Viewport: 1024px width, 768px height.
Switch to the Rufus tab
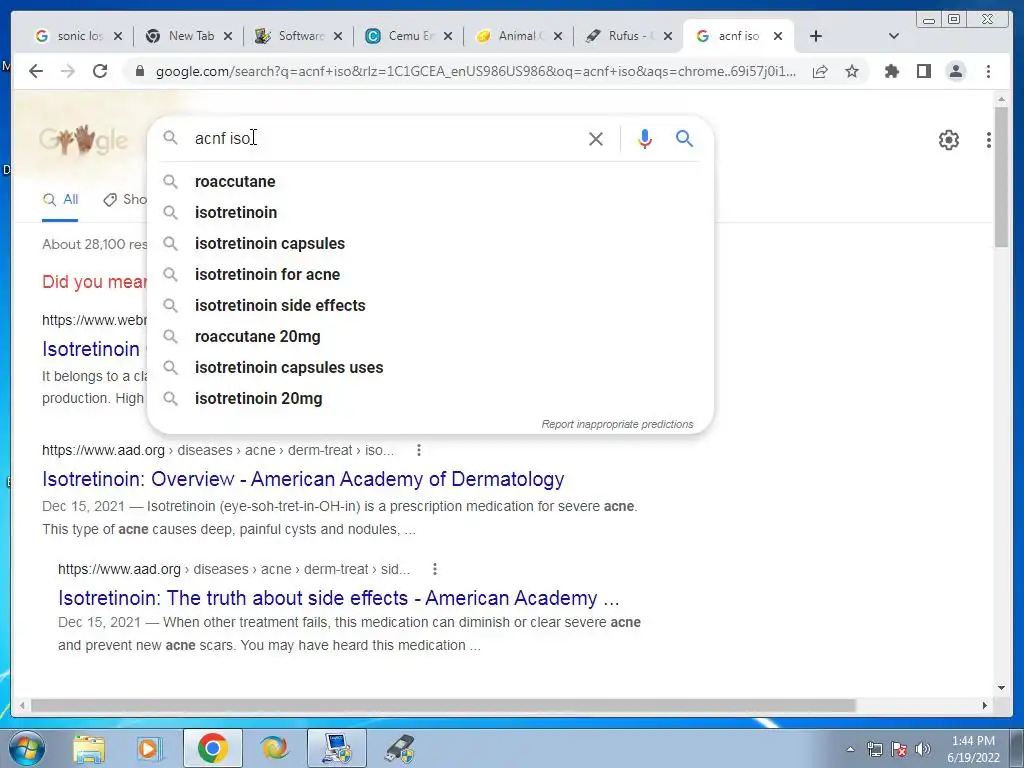[x=630, y=36]
